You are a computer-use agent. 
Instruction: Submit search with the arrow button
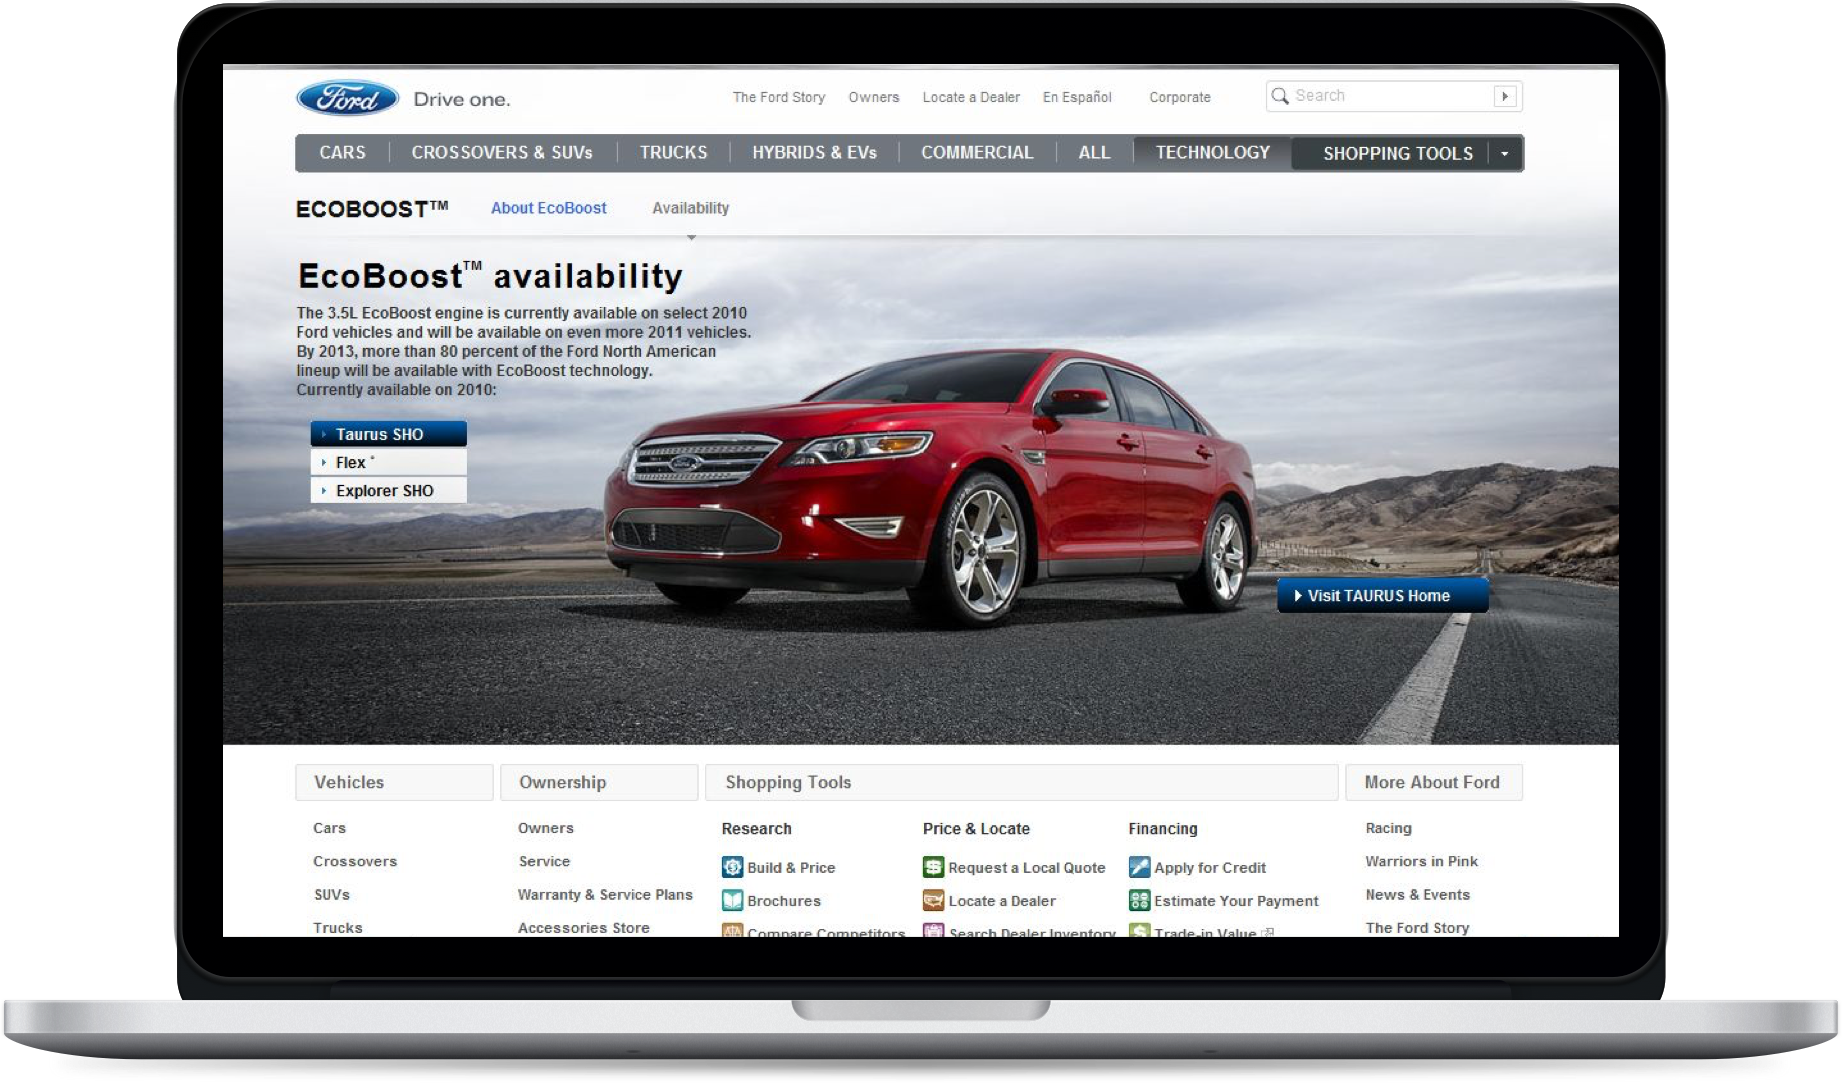[x=1504, y=96]
